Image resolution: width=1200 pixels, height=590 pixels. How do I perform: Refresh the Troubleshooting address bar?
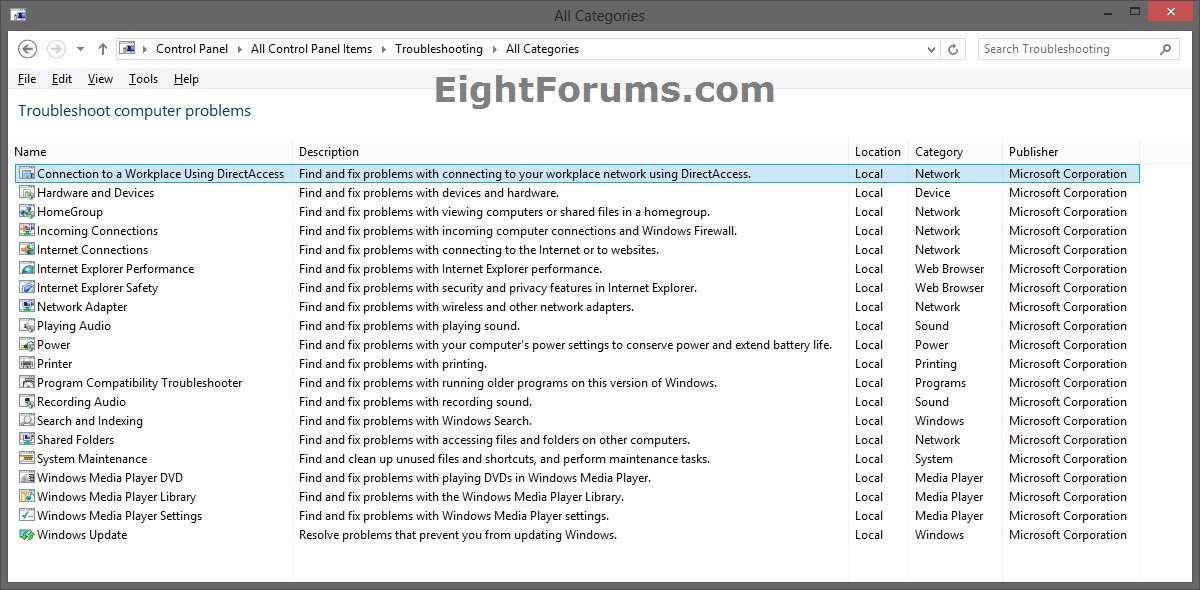(x=954, y=49)
